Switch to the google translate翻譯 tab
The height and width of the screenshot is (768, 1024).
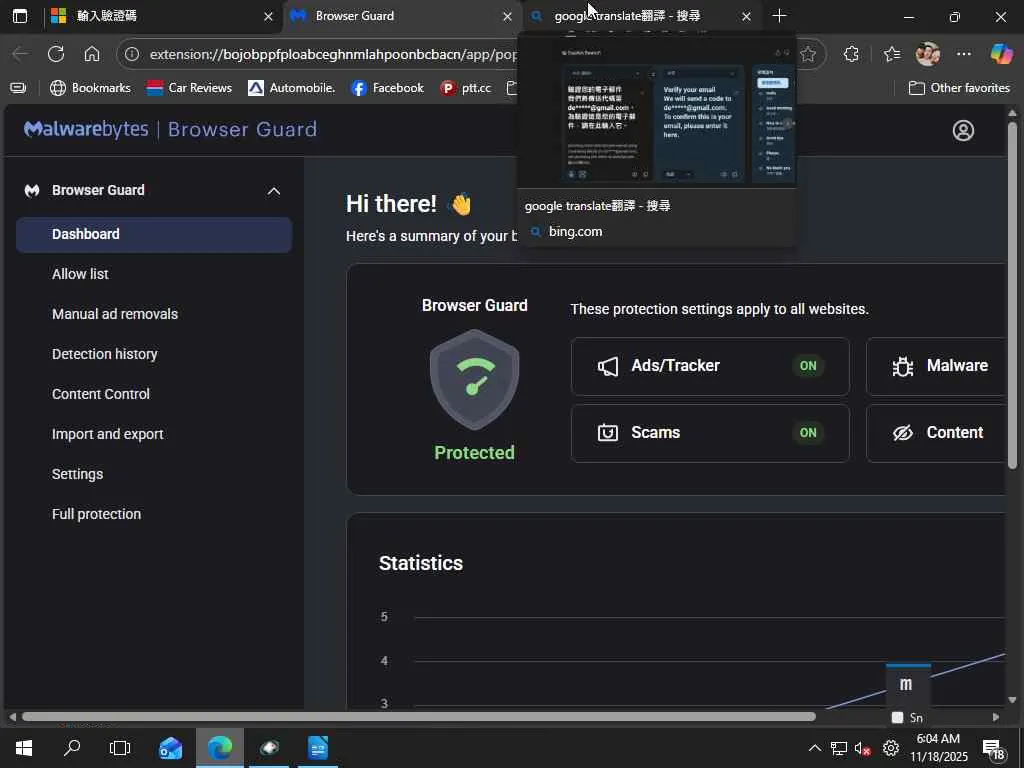[640, 16]
